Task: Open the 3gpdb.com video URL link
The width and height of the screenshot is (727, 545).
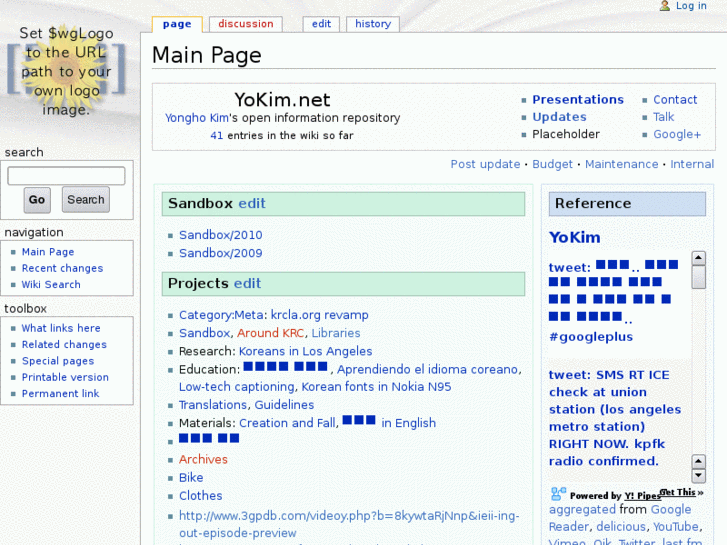Action: 349,524
